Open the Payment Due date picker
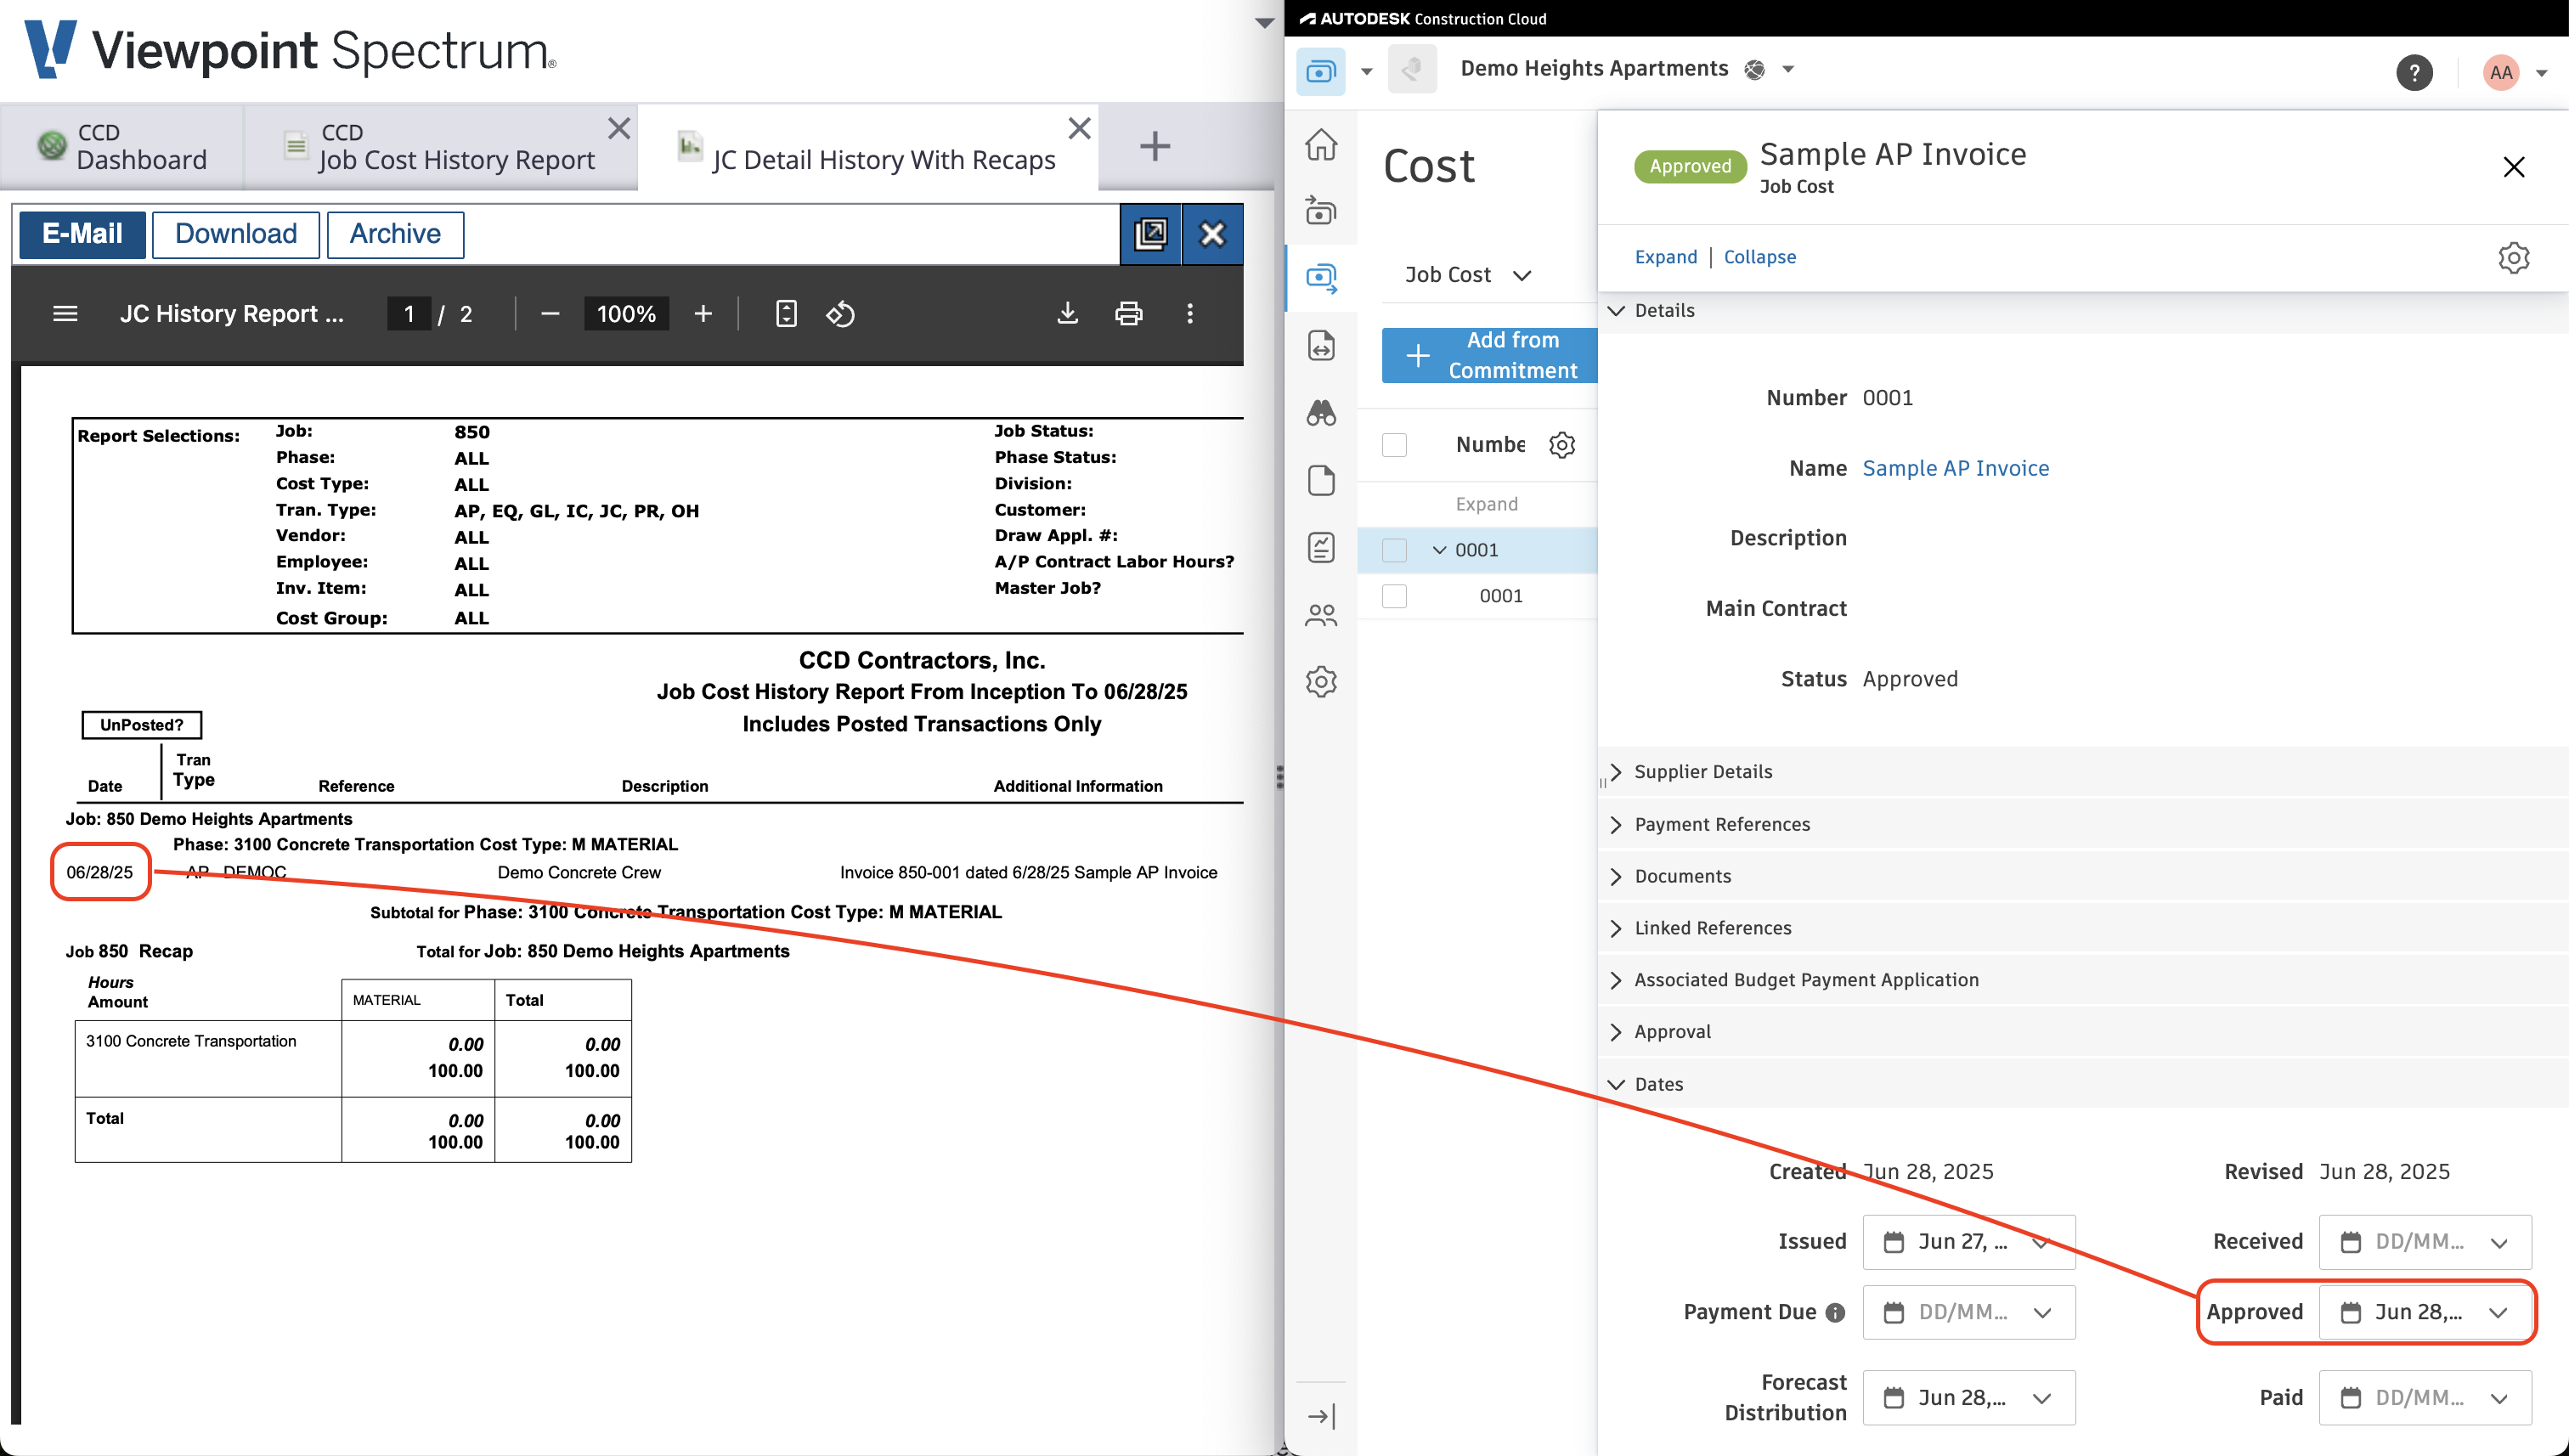2569x1456 pixels. coord(1968,1313)
